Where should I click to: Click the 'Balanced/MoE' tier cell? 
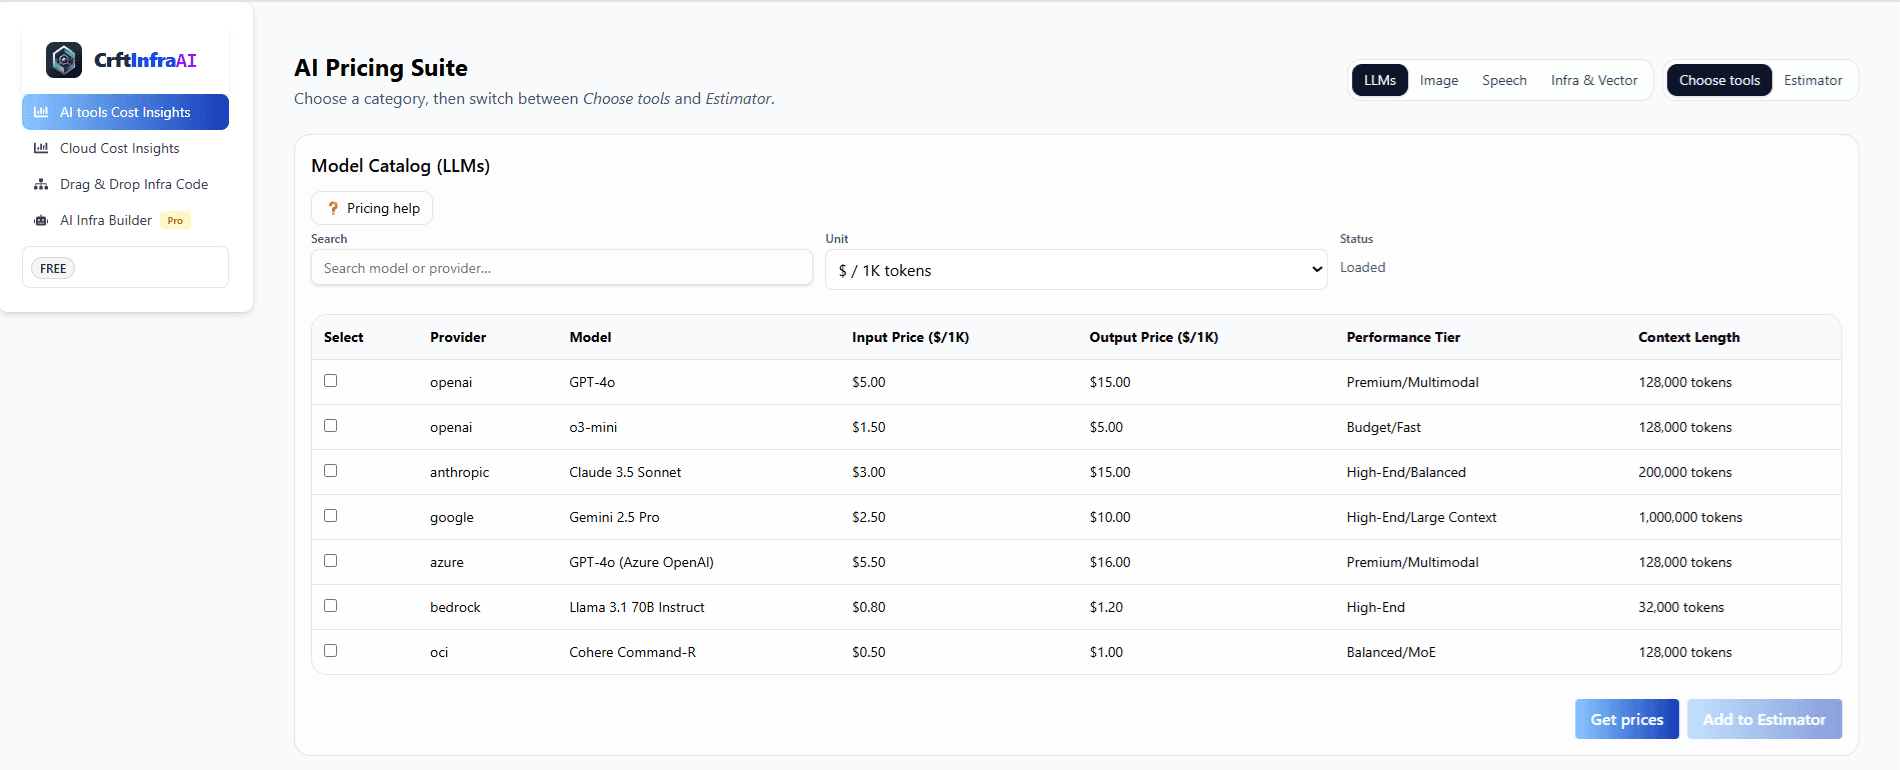(1391, 652)
